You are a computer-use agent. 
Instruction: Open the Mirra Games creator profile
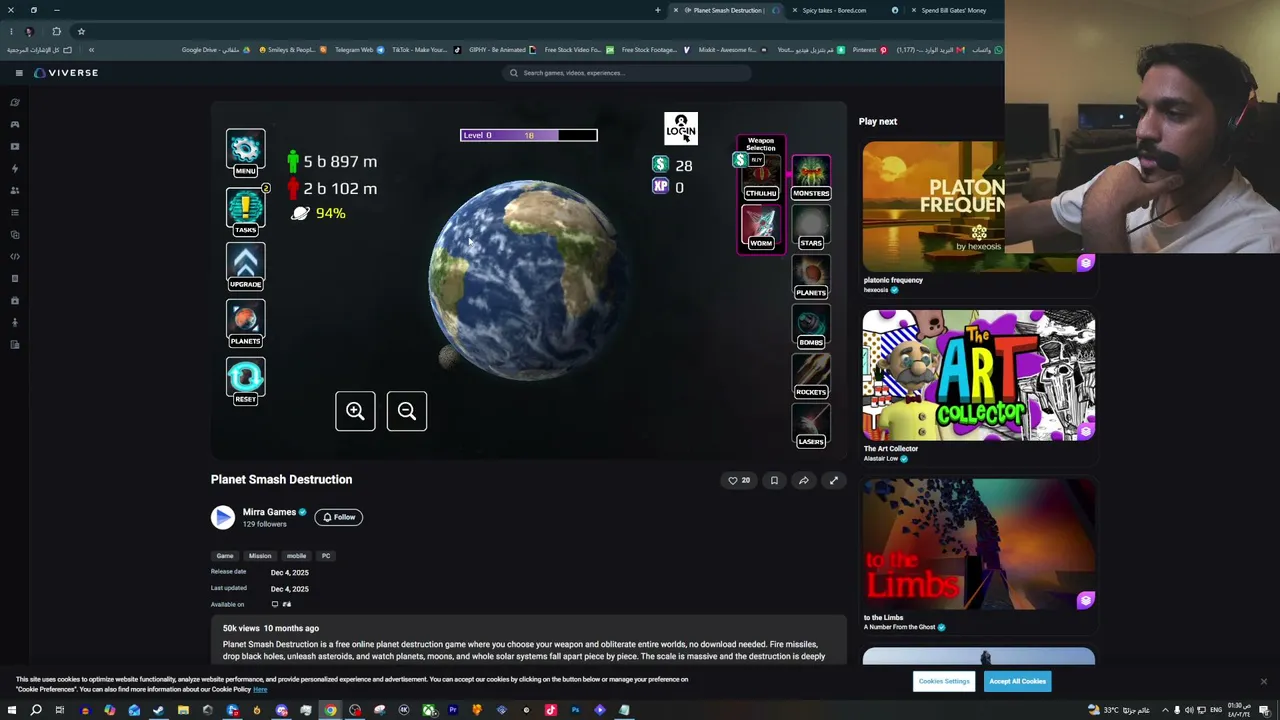pos(269,512)
